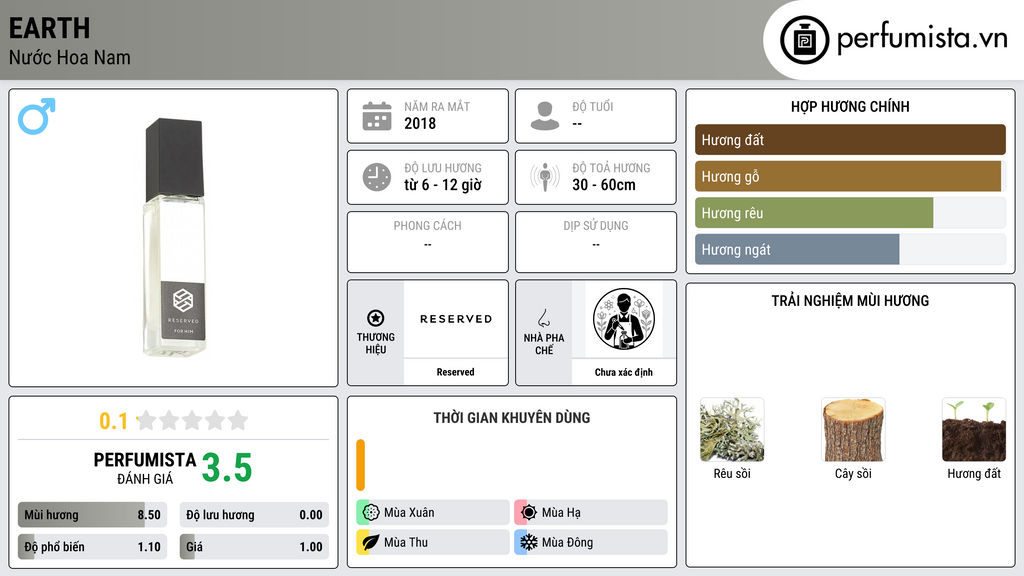Click the Độ lưu hương 0.00 score bar
1024x576 pixels.
[x=254, y=515]
